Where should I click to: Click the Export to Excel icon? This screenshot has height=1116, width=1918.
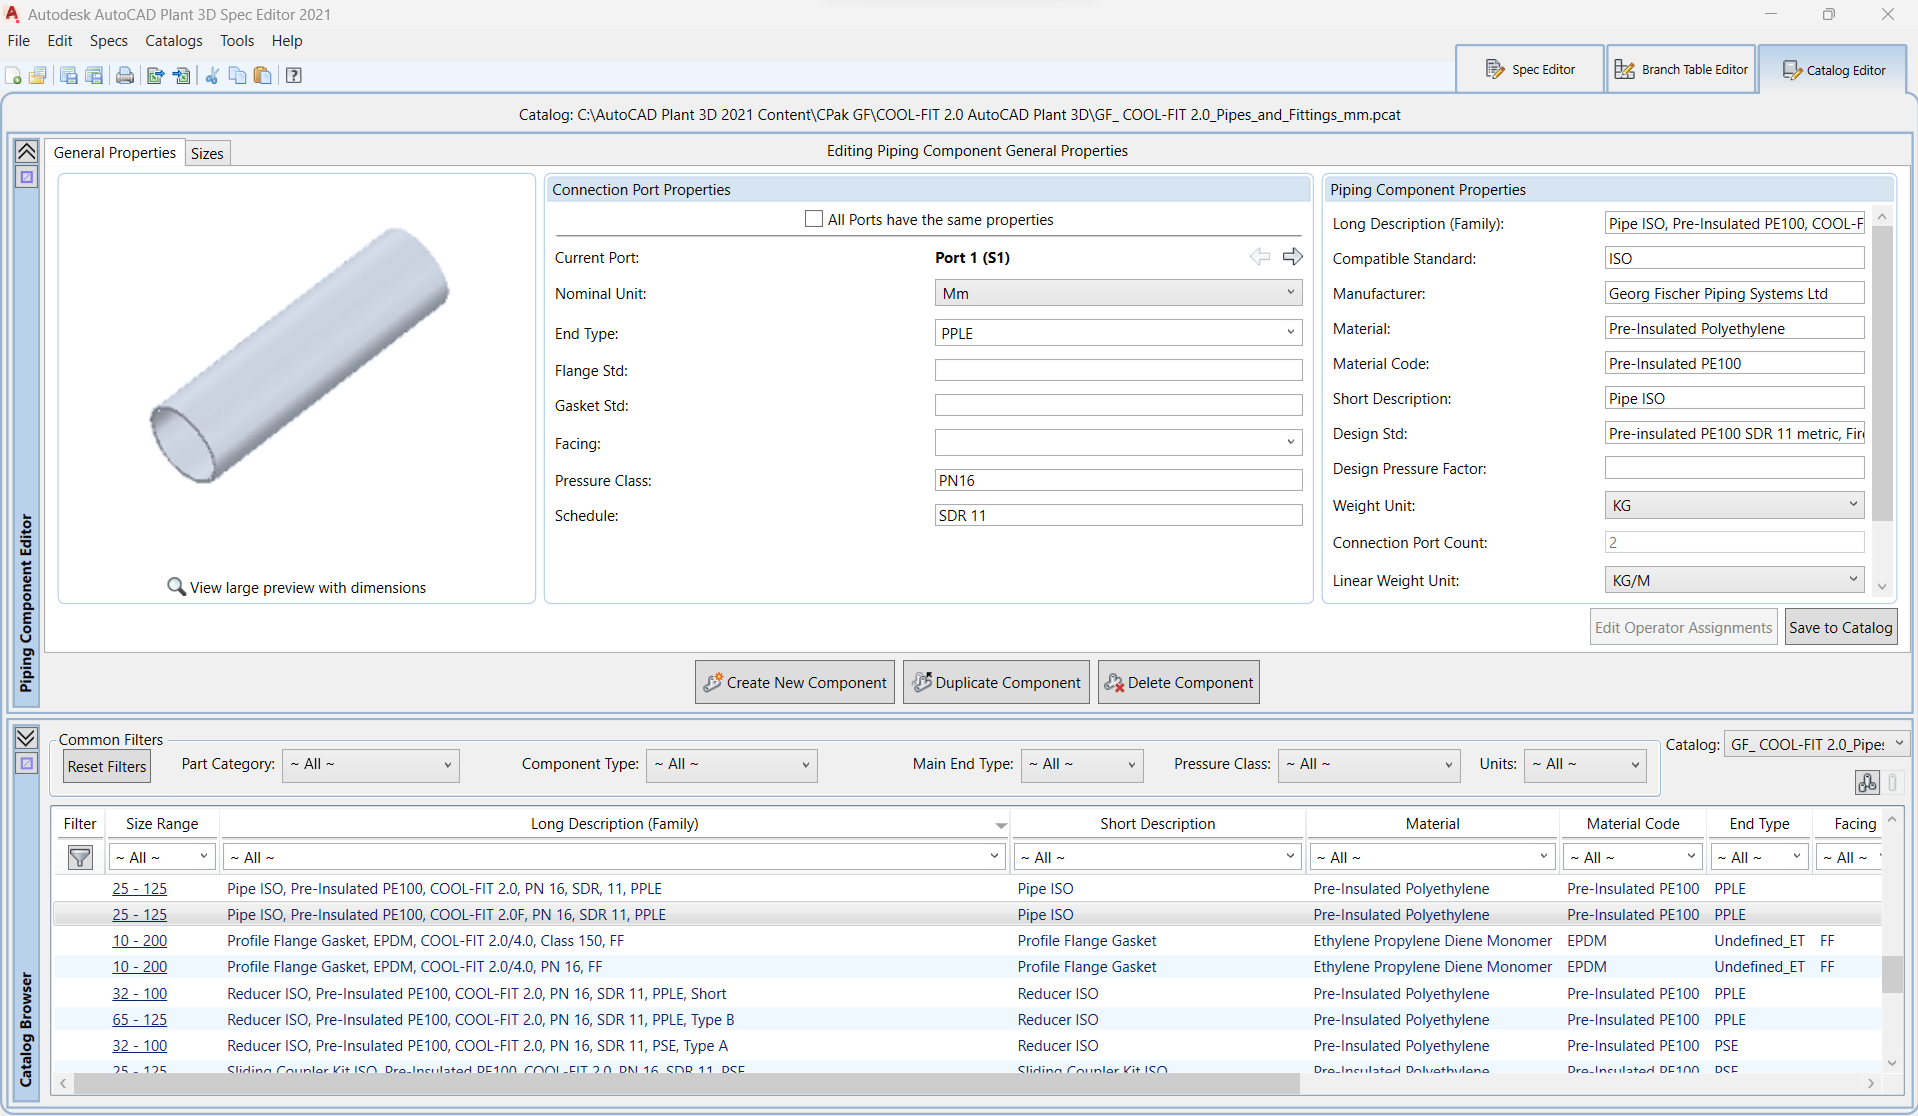[x=155, y=76]
